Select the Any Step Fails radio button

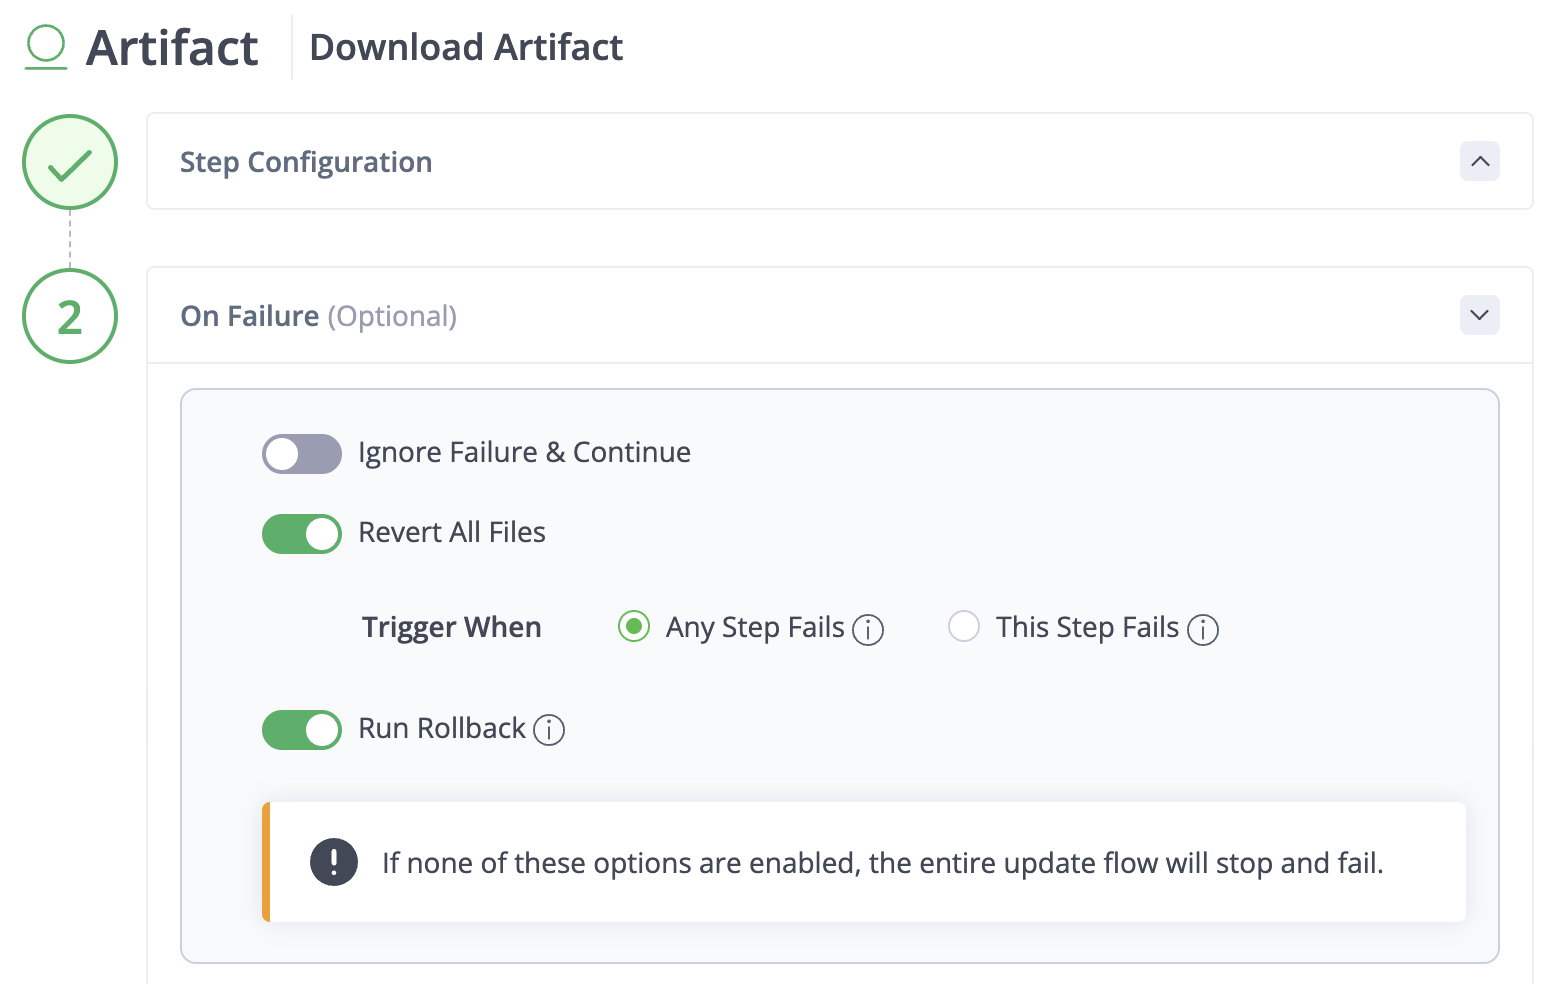(x=634, y=627)
